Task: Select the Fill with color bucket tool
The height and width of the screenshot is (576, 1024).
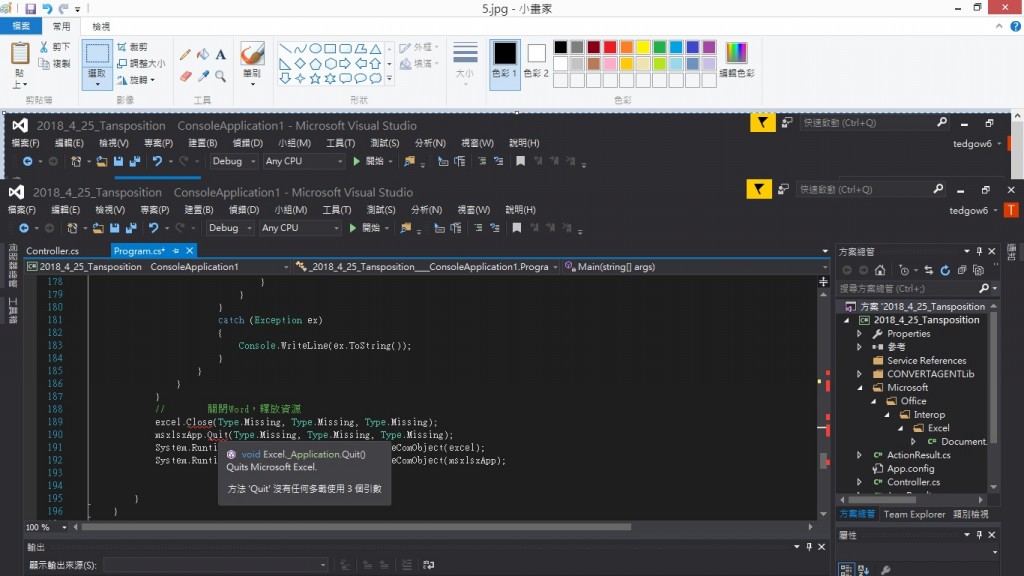Action: [203, 54]
